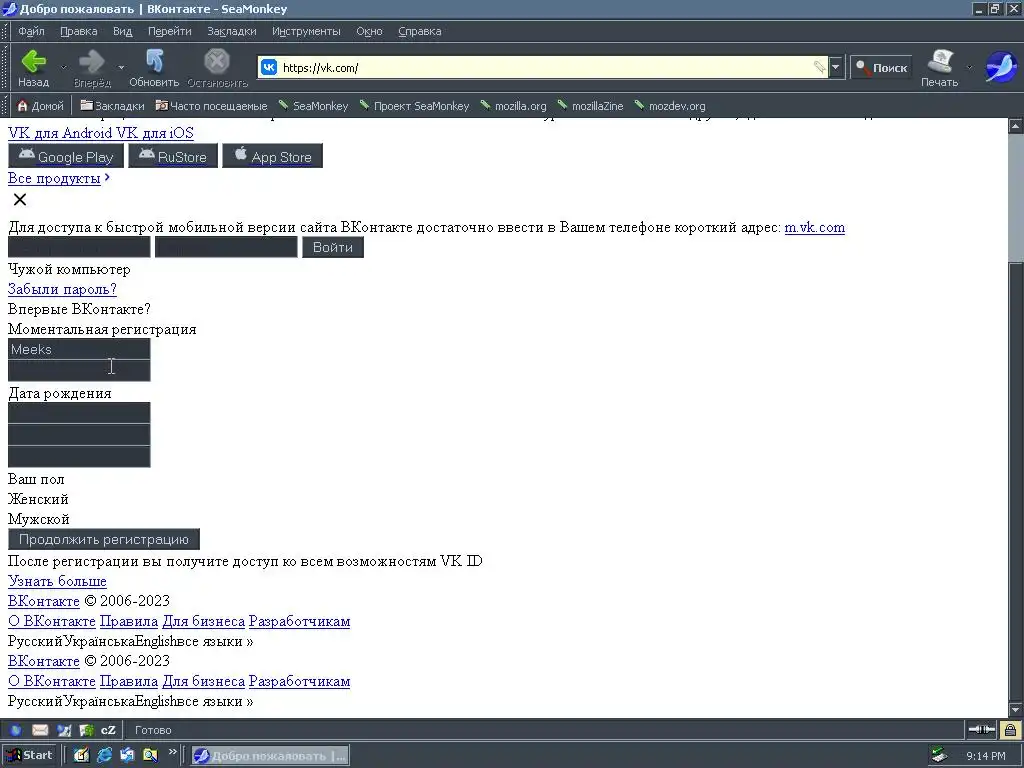Open the Правка menu
This screenshot has width=1024, height=768.
(x=78, y=31)
